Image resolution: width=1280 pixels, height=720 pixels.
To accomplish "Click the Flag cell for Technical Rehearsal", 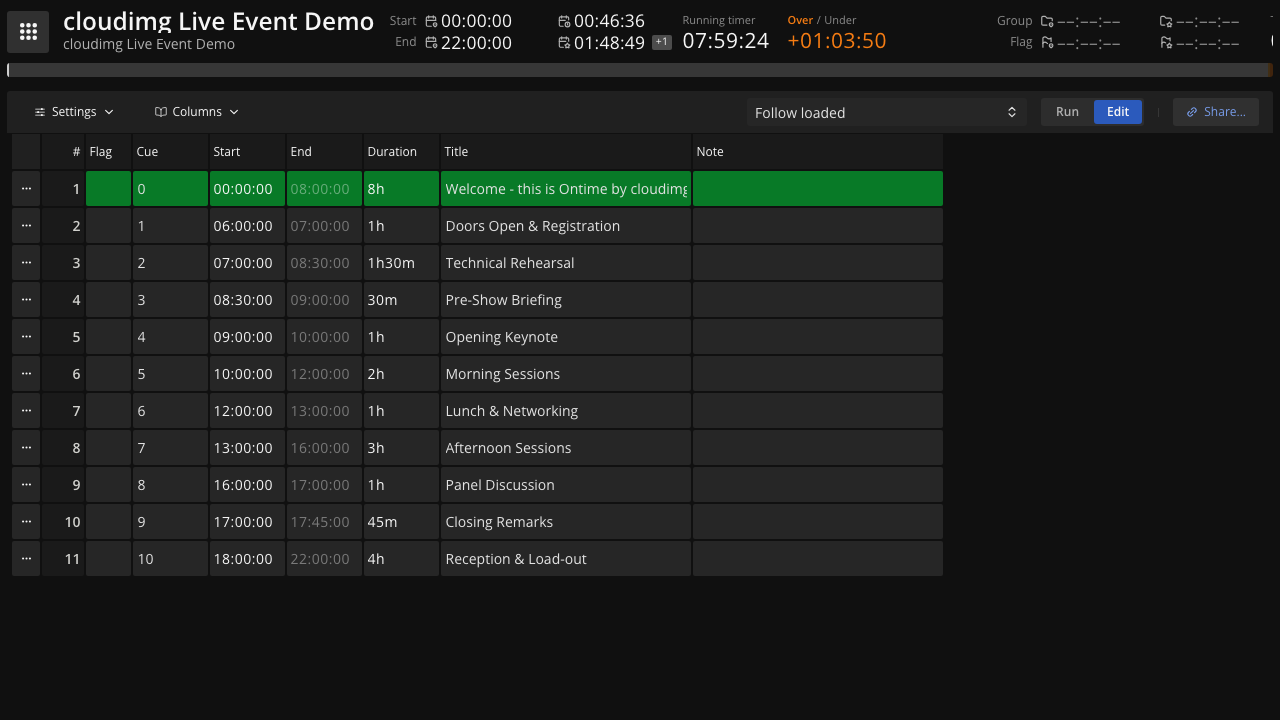I will [108, 263].
